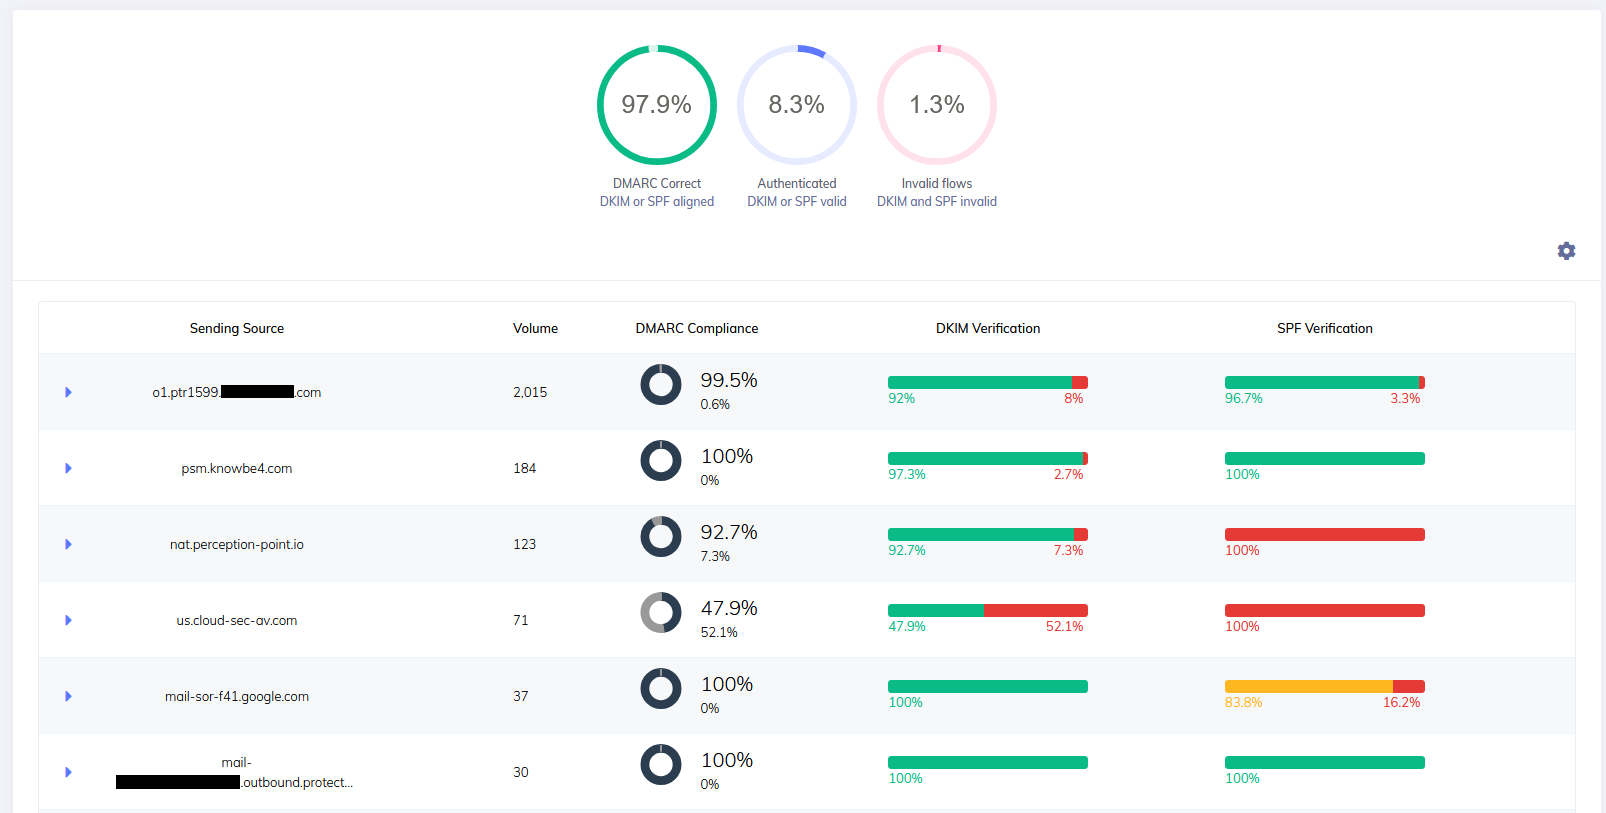Click the 1.3% Invalid flows gauge
The height and width of the screenshot is (813, 1606).
[x=936, y=105]
